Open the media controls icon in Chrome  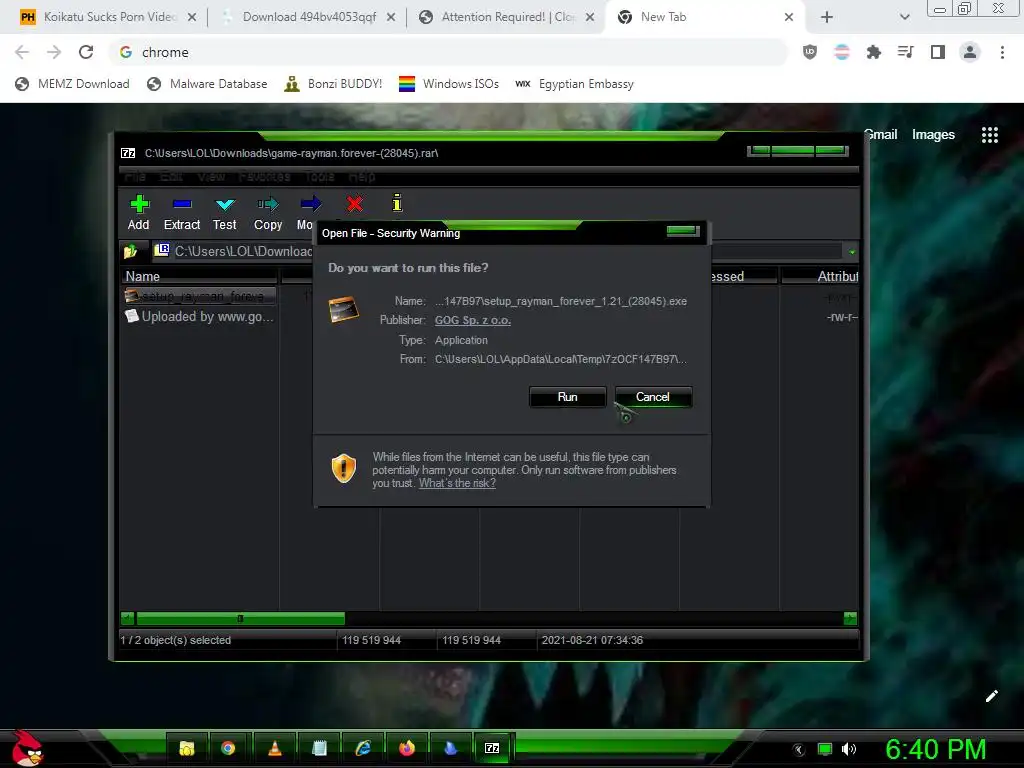click(906, 52)
